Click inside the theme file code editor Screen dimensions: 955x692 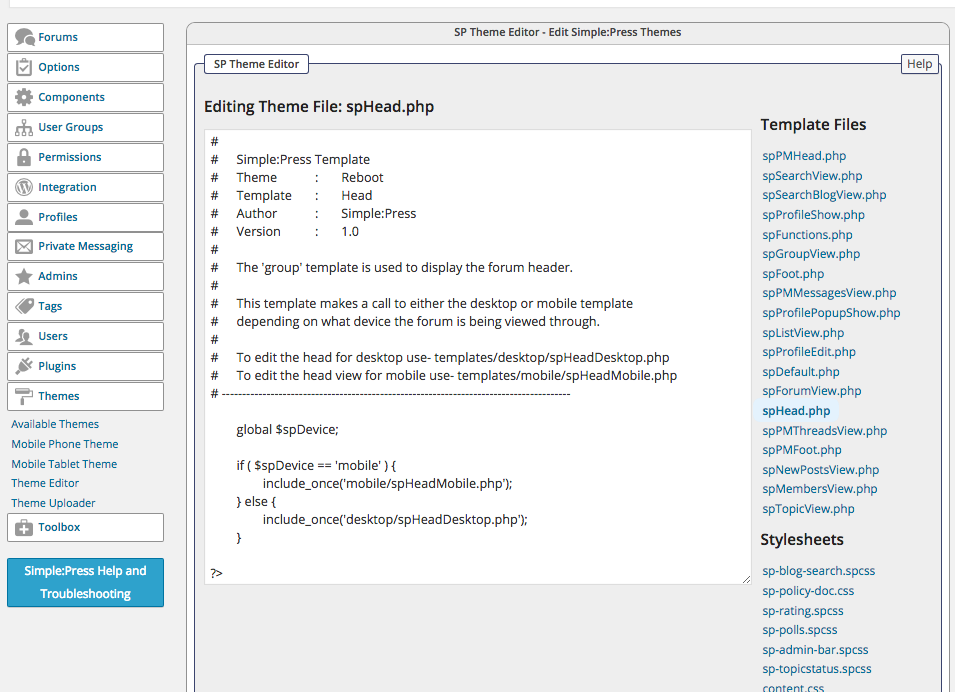(478, 357)
